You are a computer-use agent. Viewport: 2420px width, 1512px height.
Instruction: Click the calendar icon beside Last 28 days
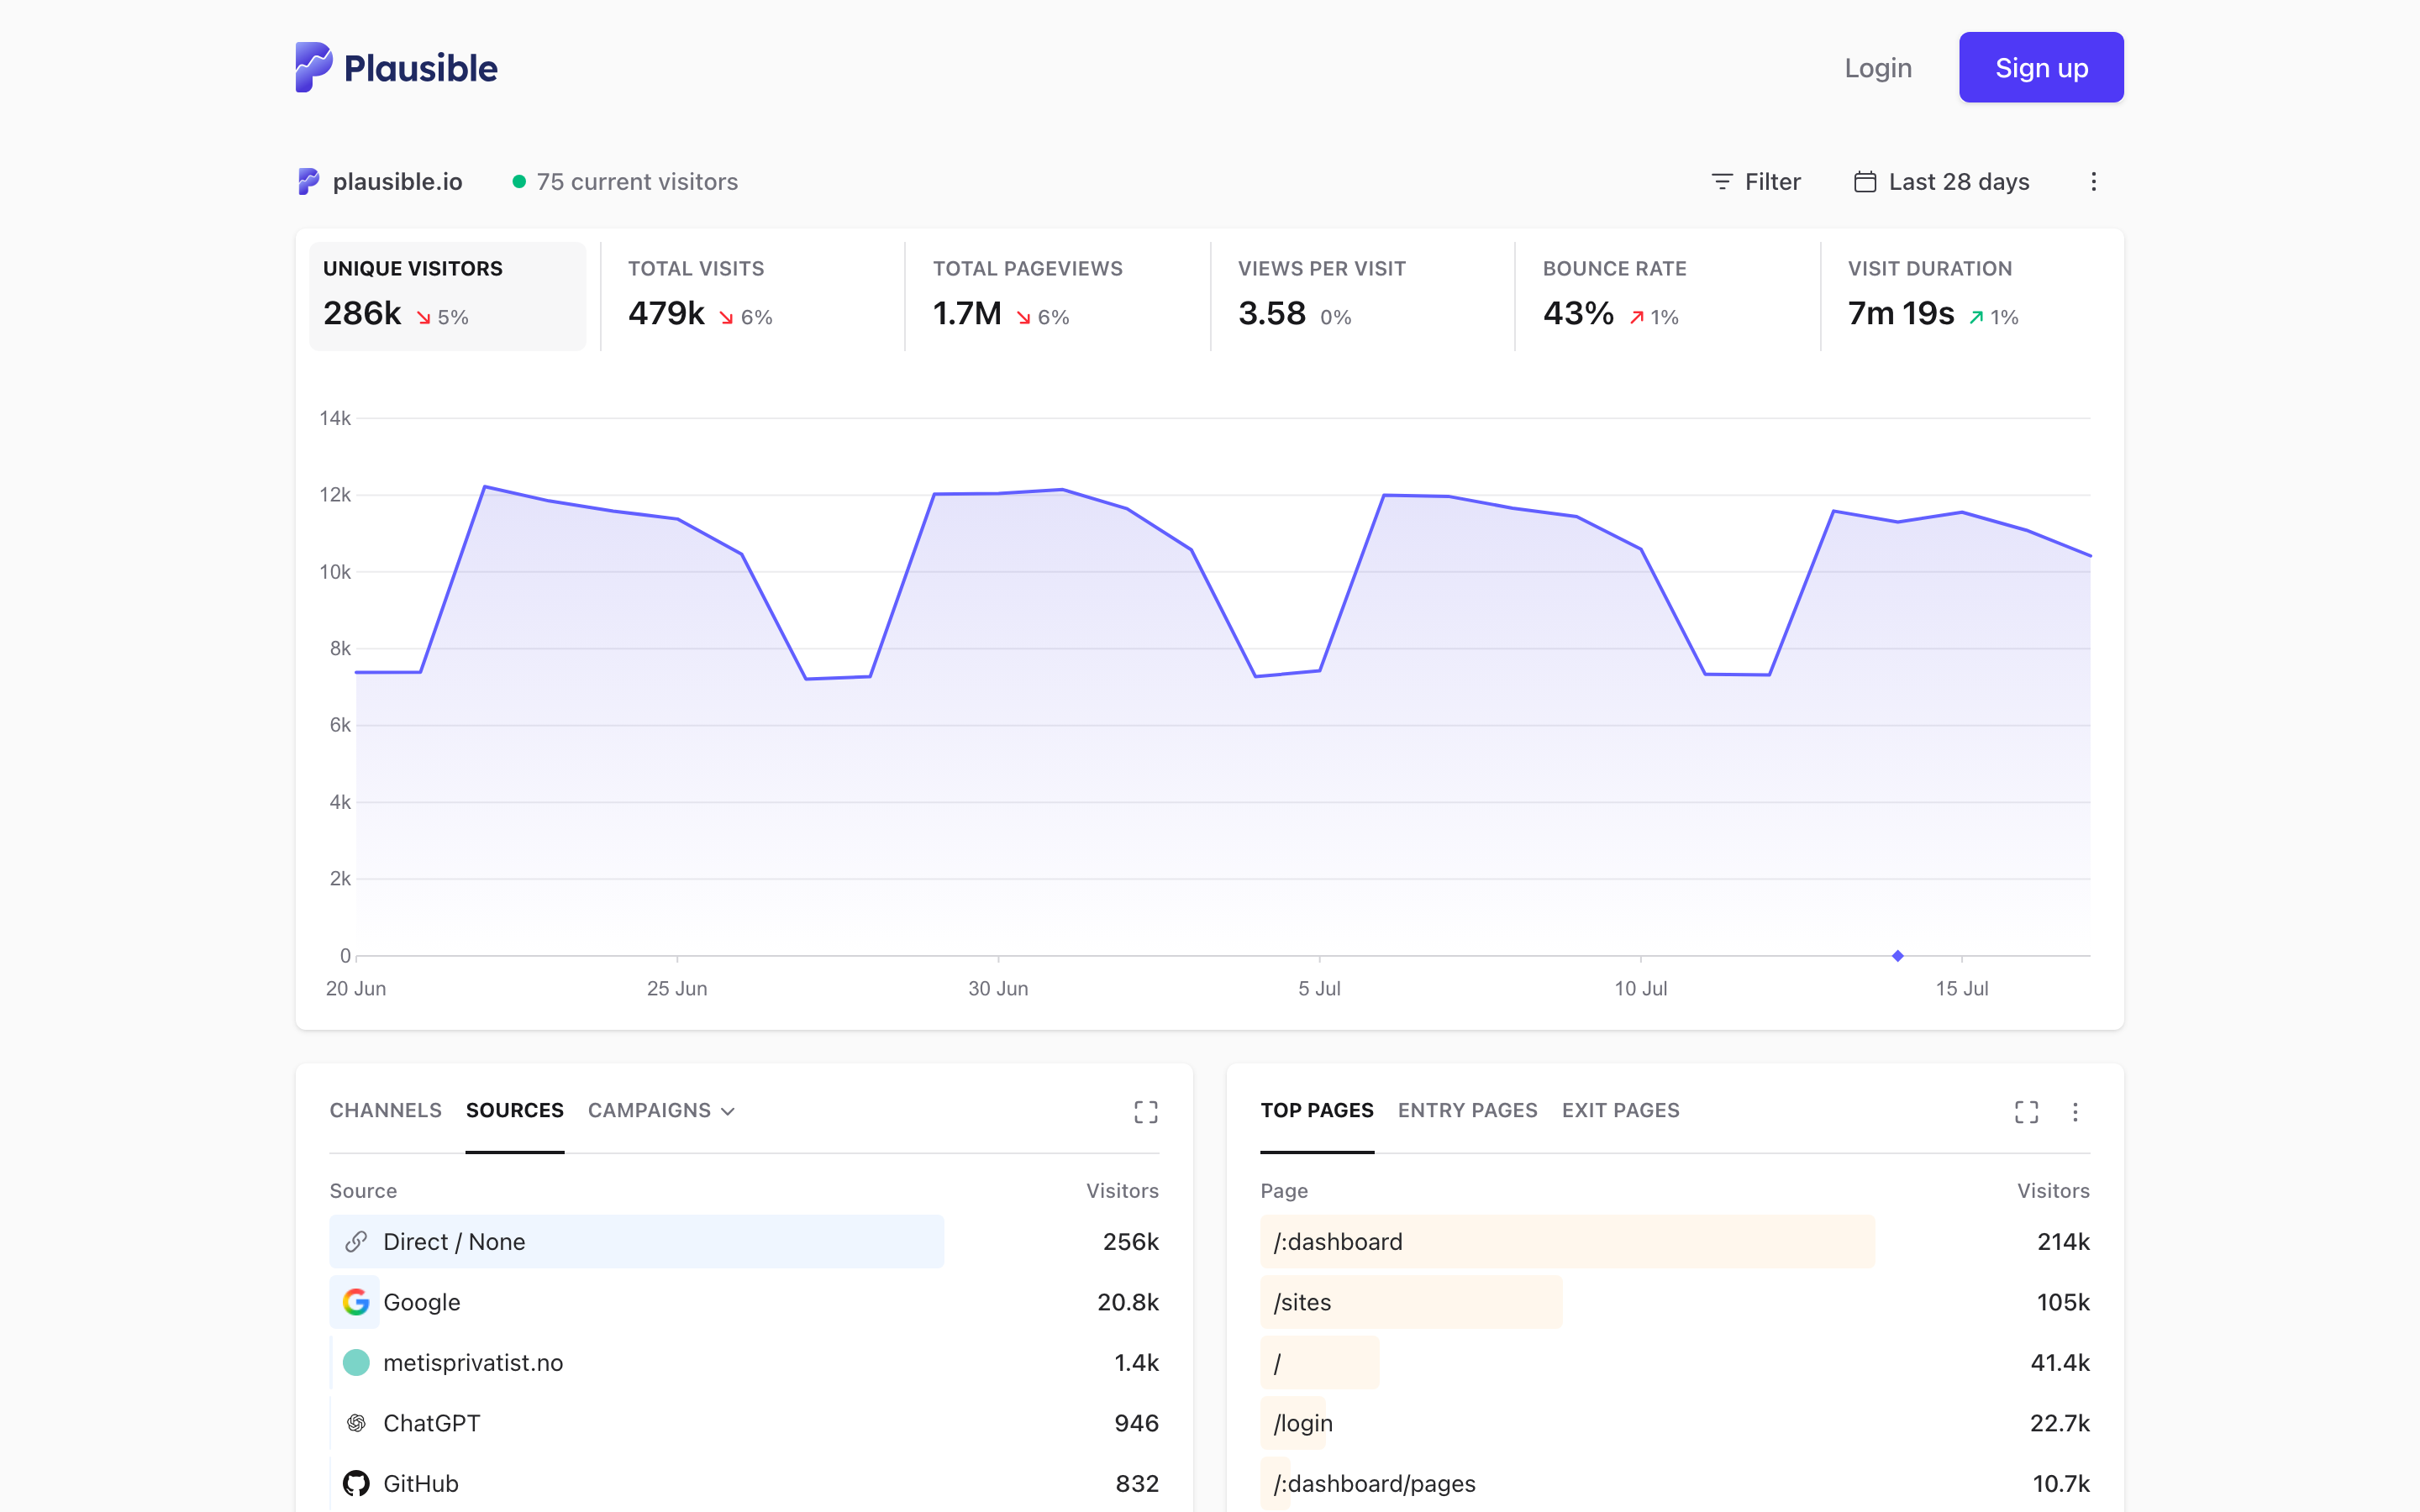point(1864,181)
